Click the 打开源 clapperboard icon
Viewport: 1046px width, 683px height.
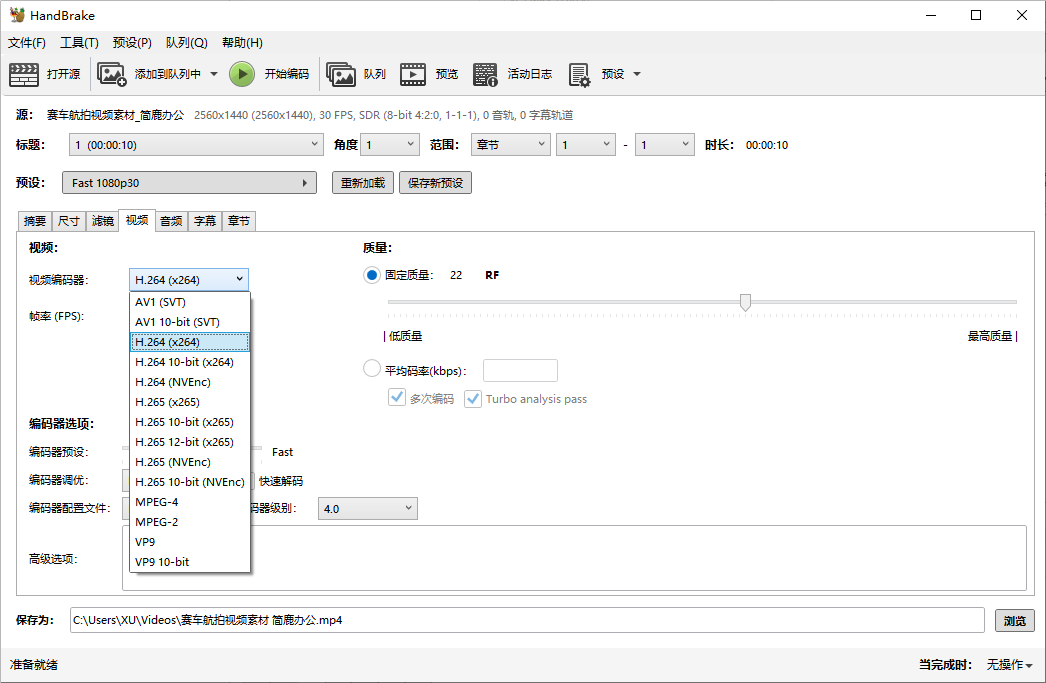(x=24, y=74)
